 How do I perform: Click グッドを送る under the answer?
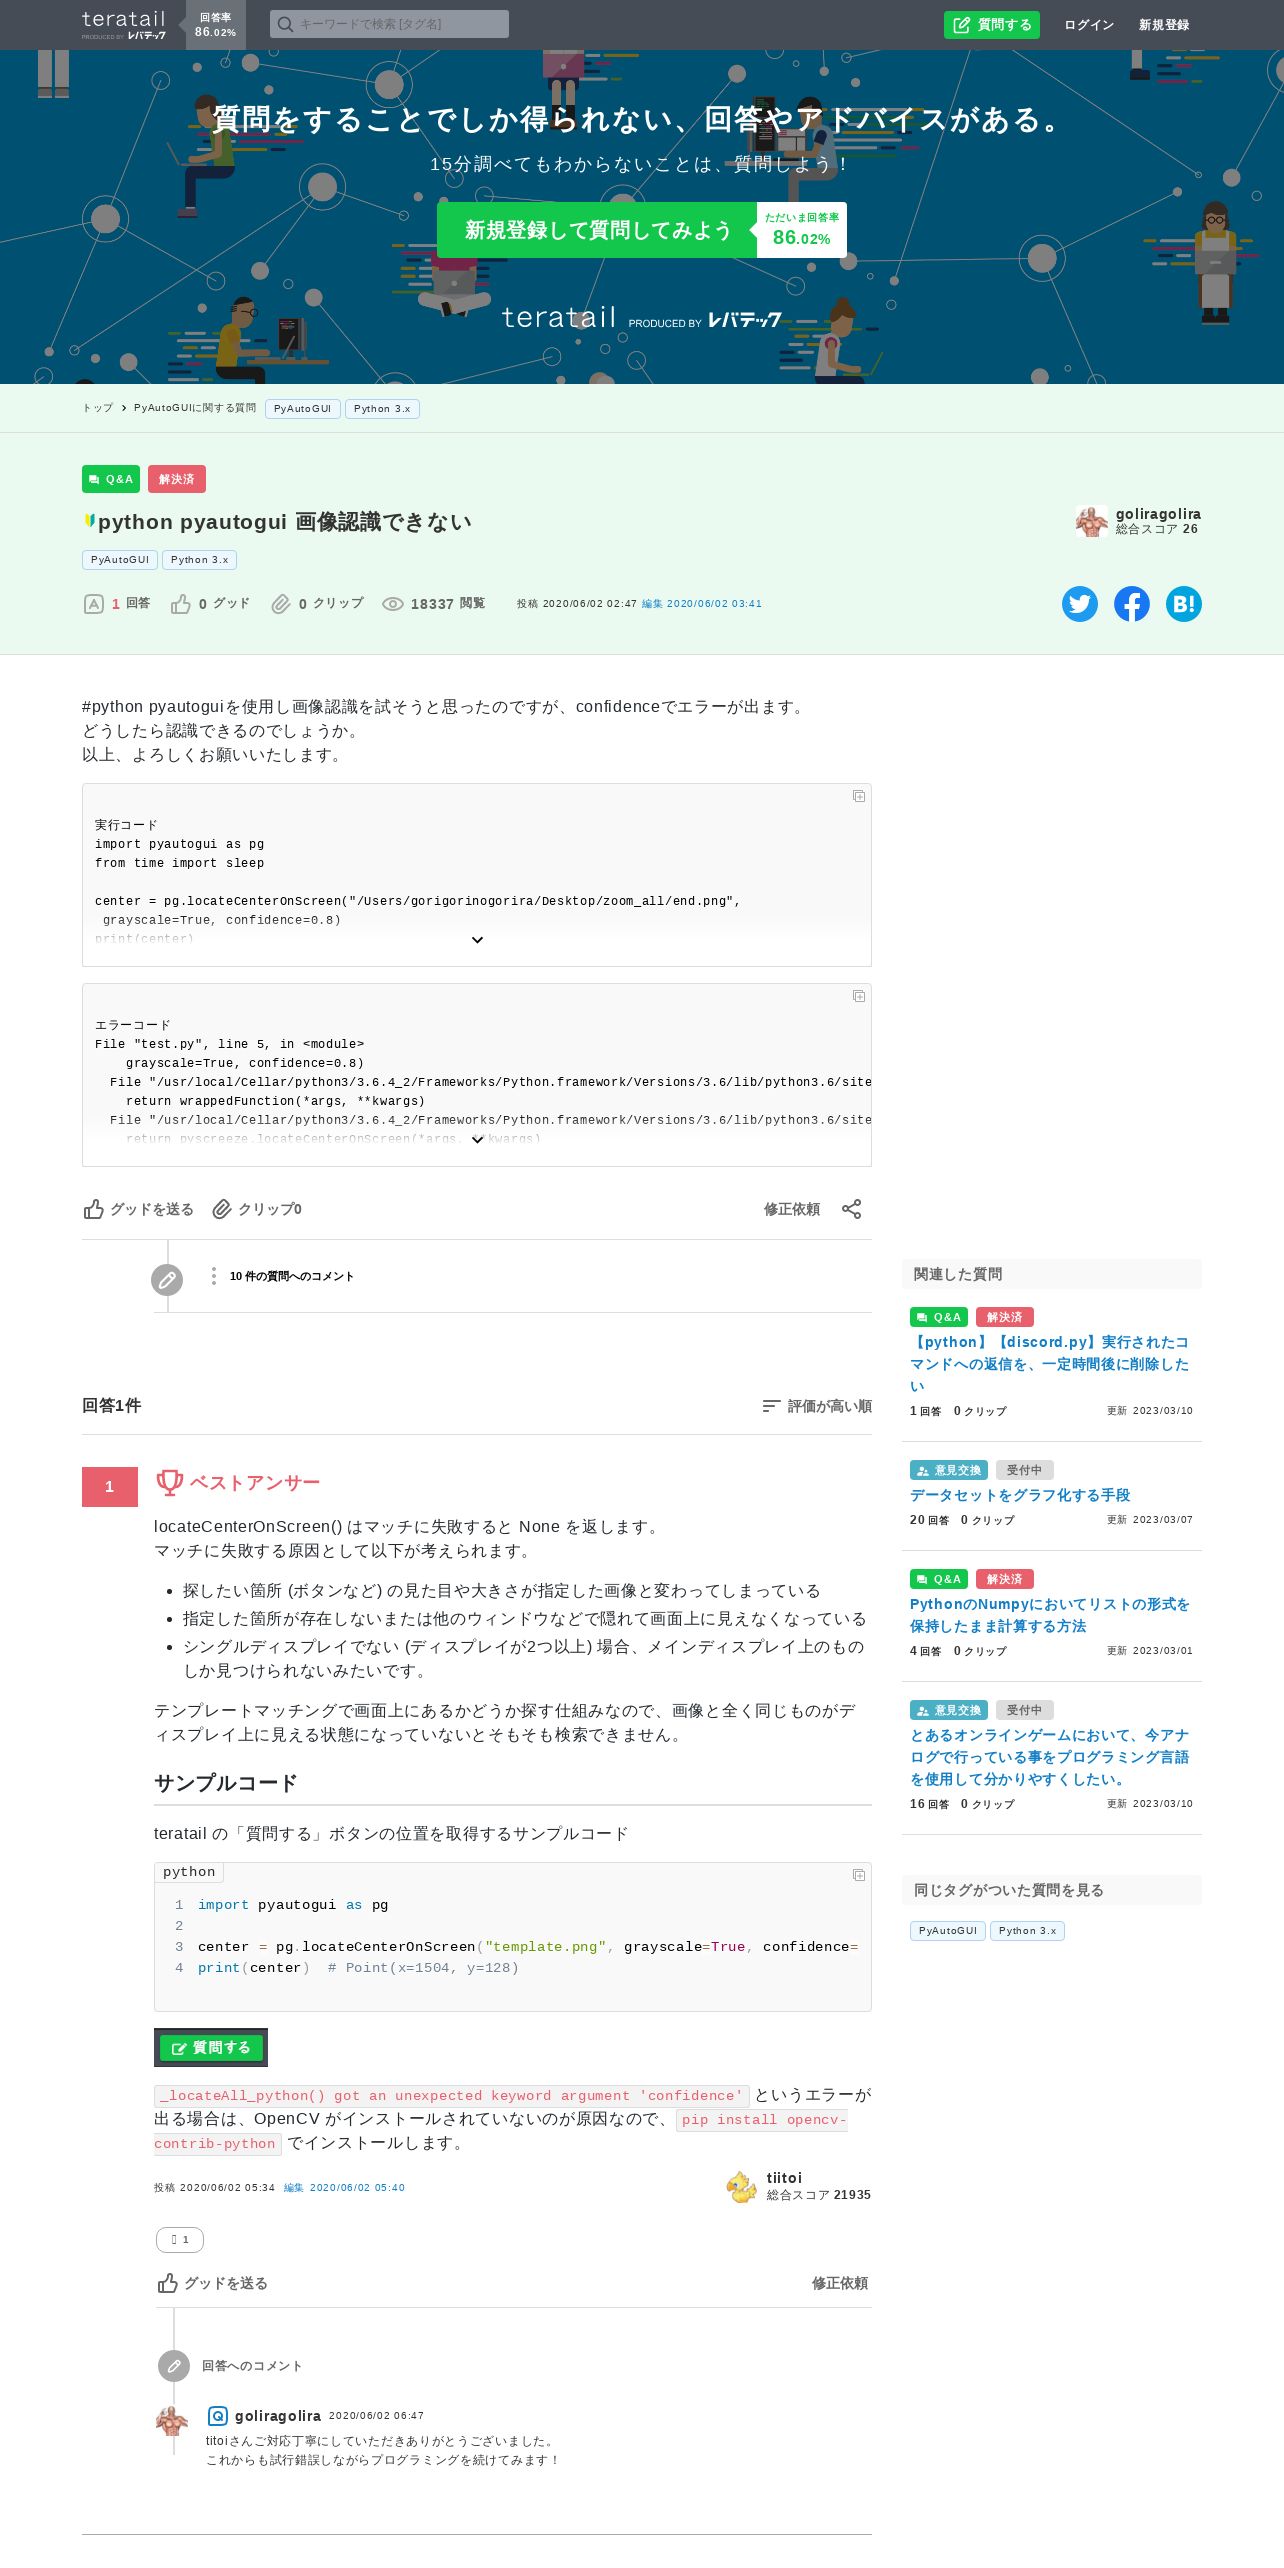click(x=212, y=2283)
